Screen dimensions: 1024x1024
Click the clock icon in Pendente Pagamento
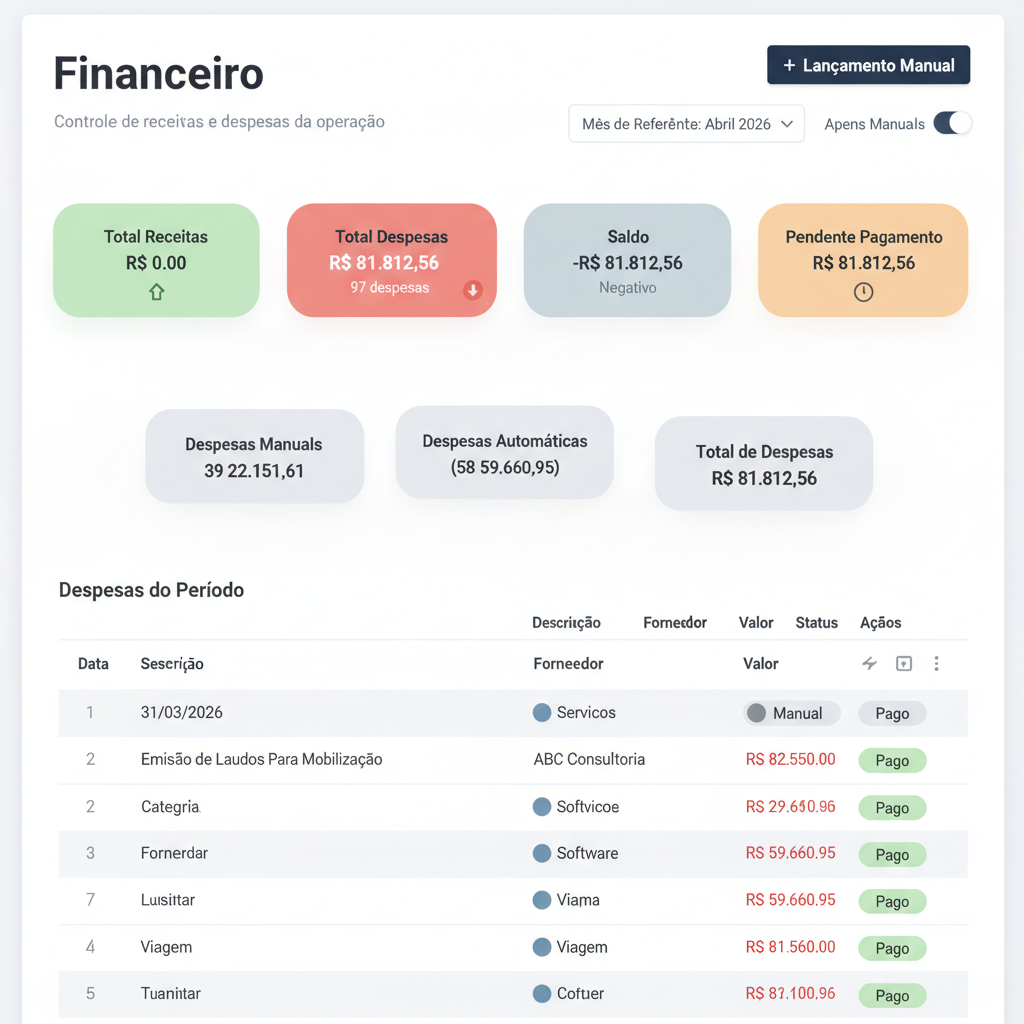[863, 291]
